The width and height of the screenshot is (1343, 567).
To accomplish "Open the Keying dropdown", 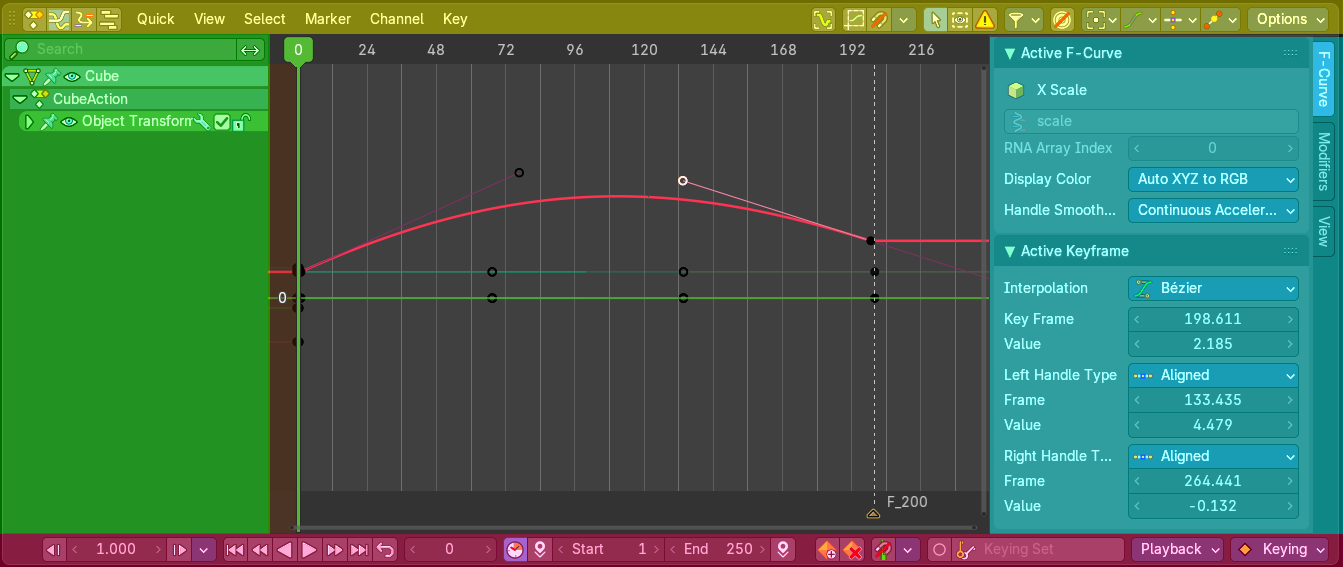I will 1280,549.
